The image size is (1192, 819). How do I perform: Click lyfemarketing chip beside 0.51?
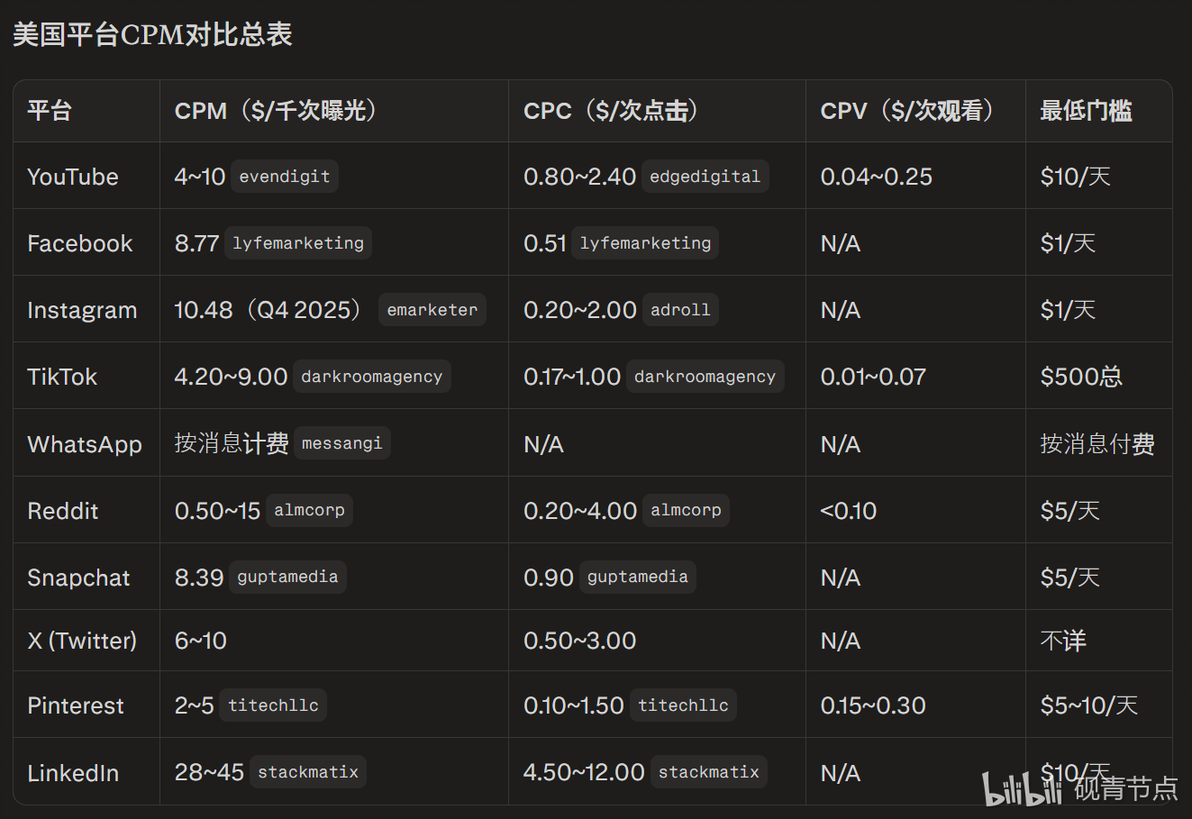coord(645,243)
